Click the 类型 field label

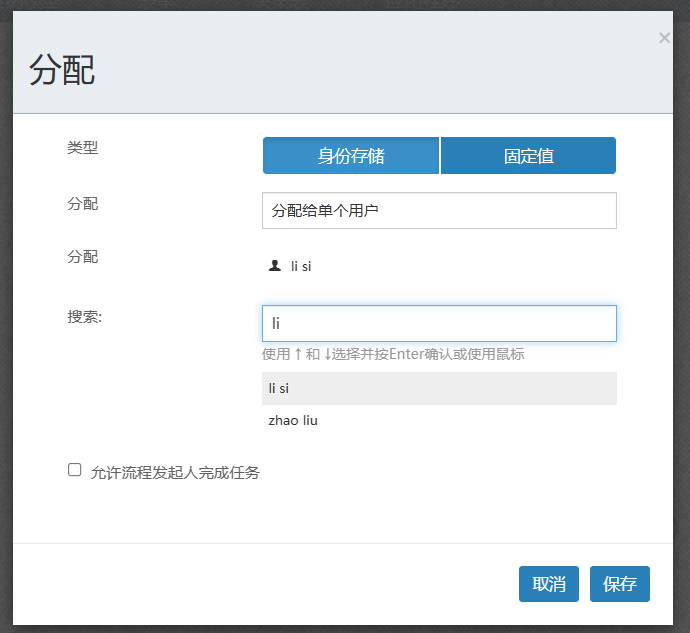click(83, 148)
